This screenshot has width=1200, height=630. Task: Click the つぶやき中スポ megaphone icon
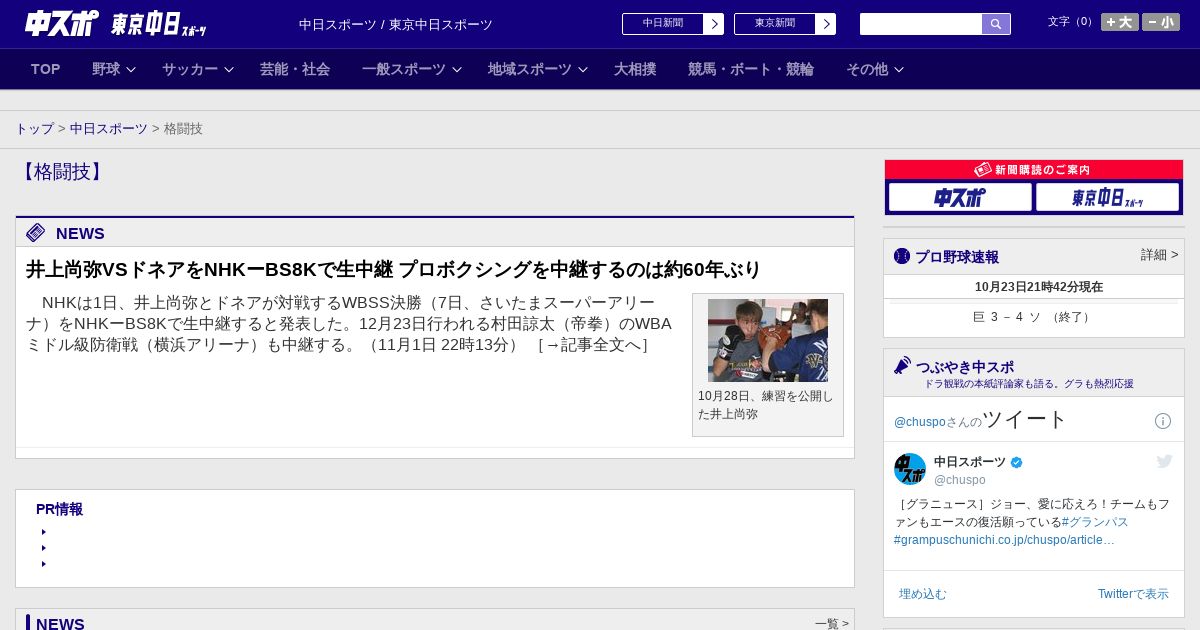(902, 366)
